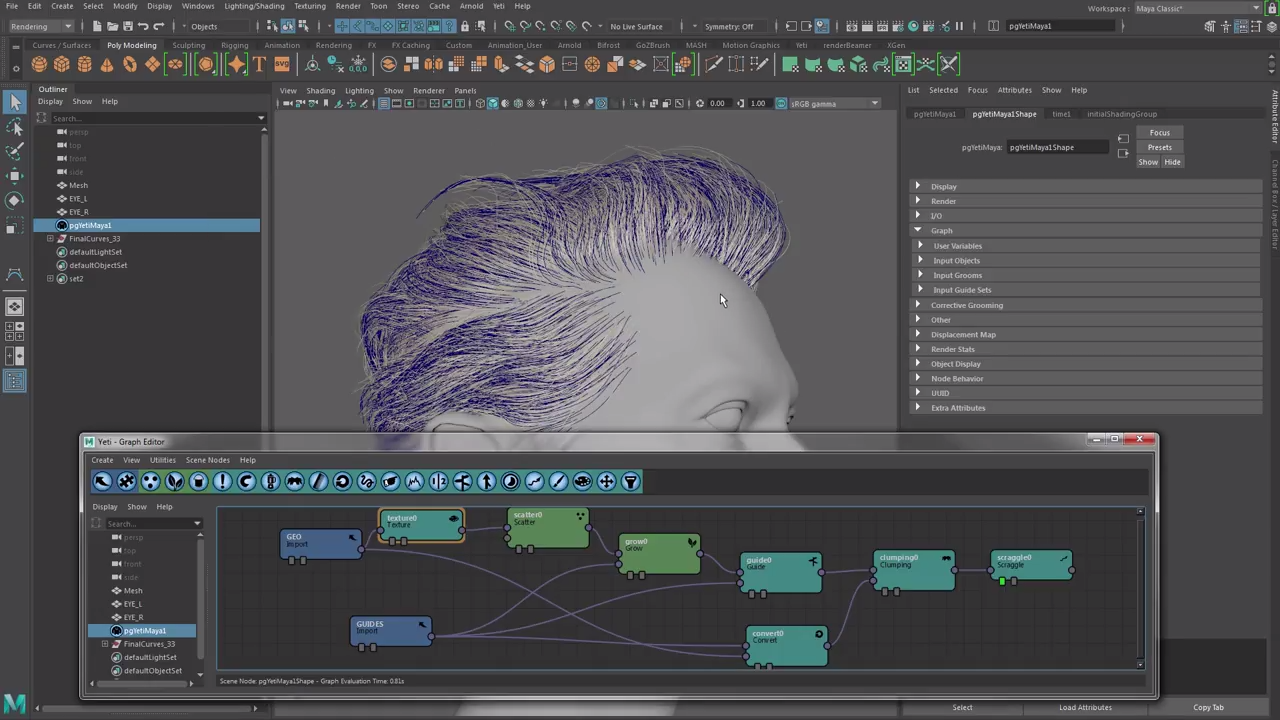Click the curl squiggle icon in Yeti toolbar
This screenshot has height=720, width=1280.
366,482
